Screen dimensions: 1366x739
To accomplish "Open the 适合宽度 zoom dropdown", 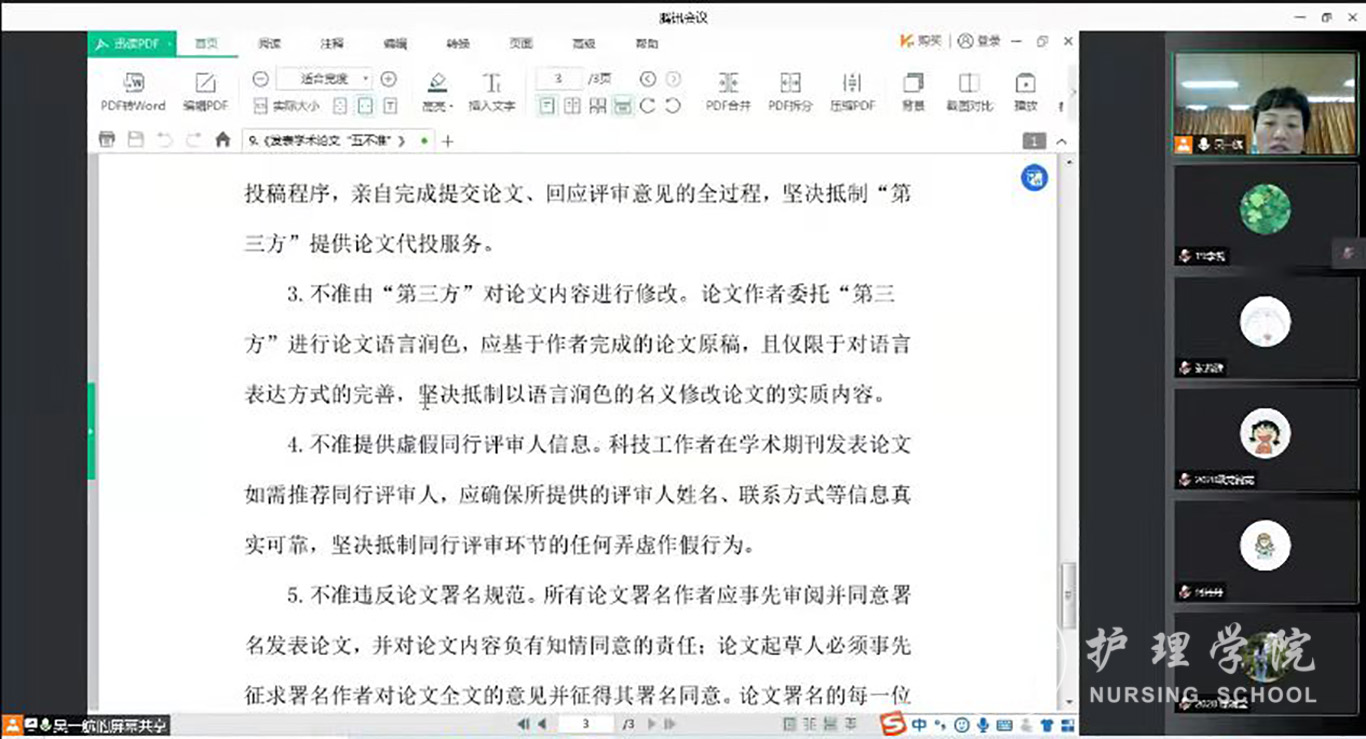I will 325,79.
